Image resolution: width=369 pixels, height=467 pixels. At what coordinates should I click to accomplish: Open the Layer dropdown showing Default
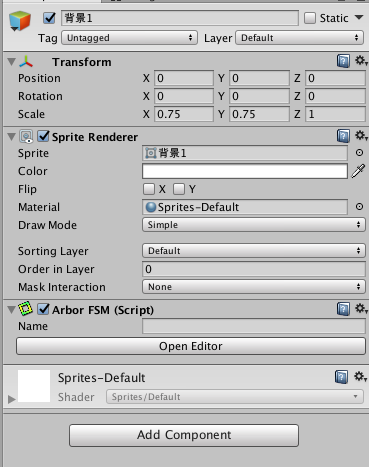point(299,38)
